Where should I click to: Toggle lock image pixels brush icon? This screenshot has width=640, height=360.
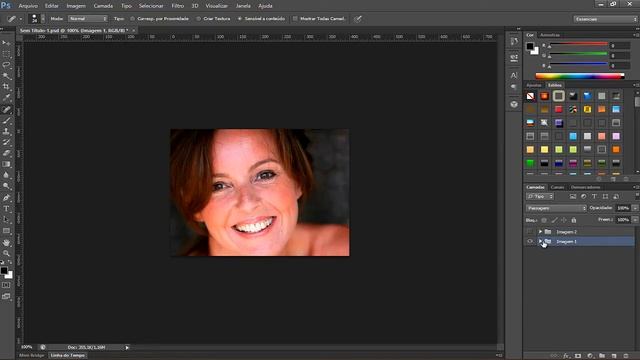(x=554, y=220)
